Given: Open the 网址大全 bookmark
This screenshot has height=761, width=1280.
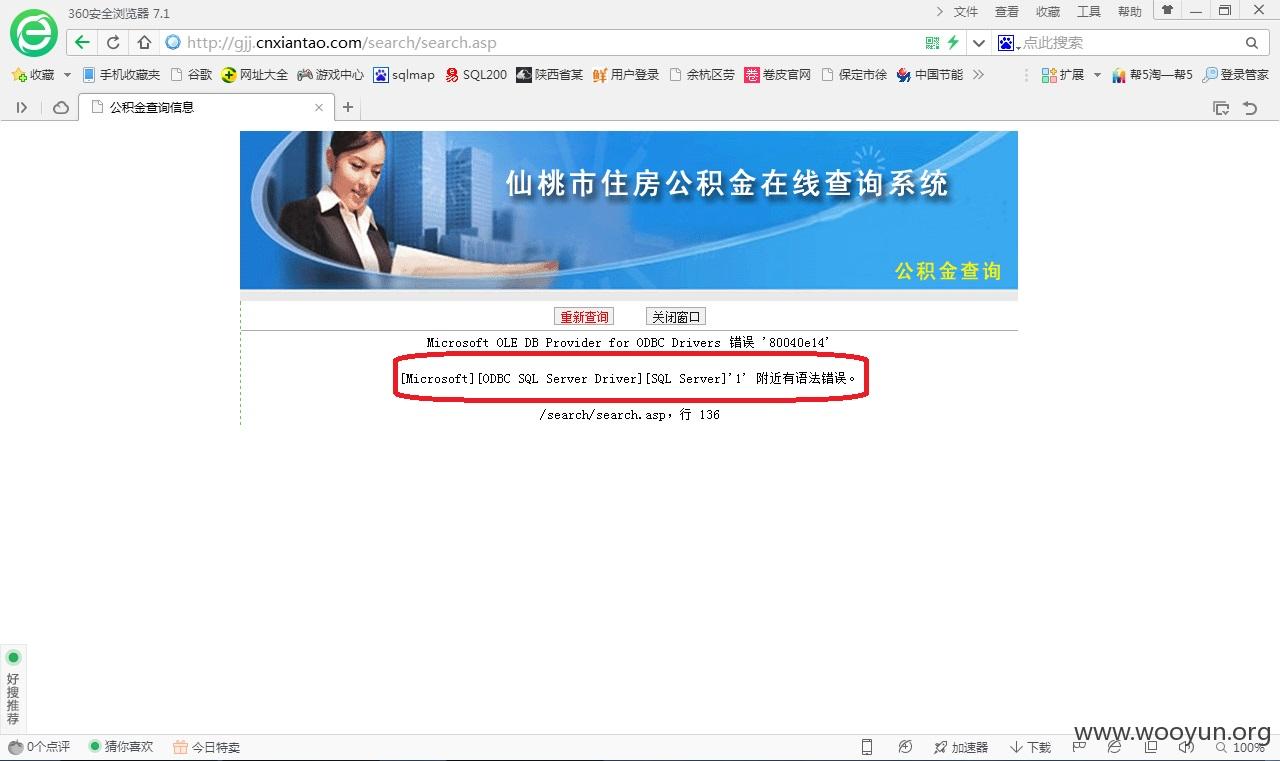Looking at the screenshot, I should 255,75.
